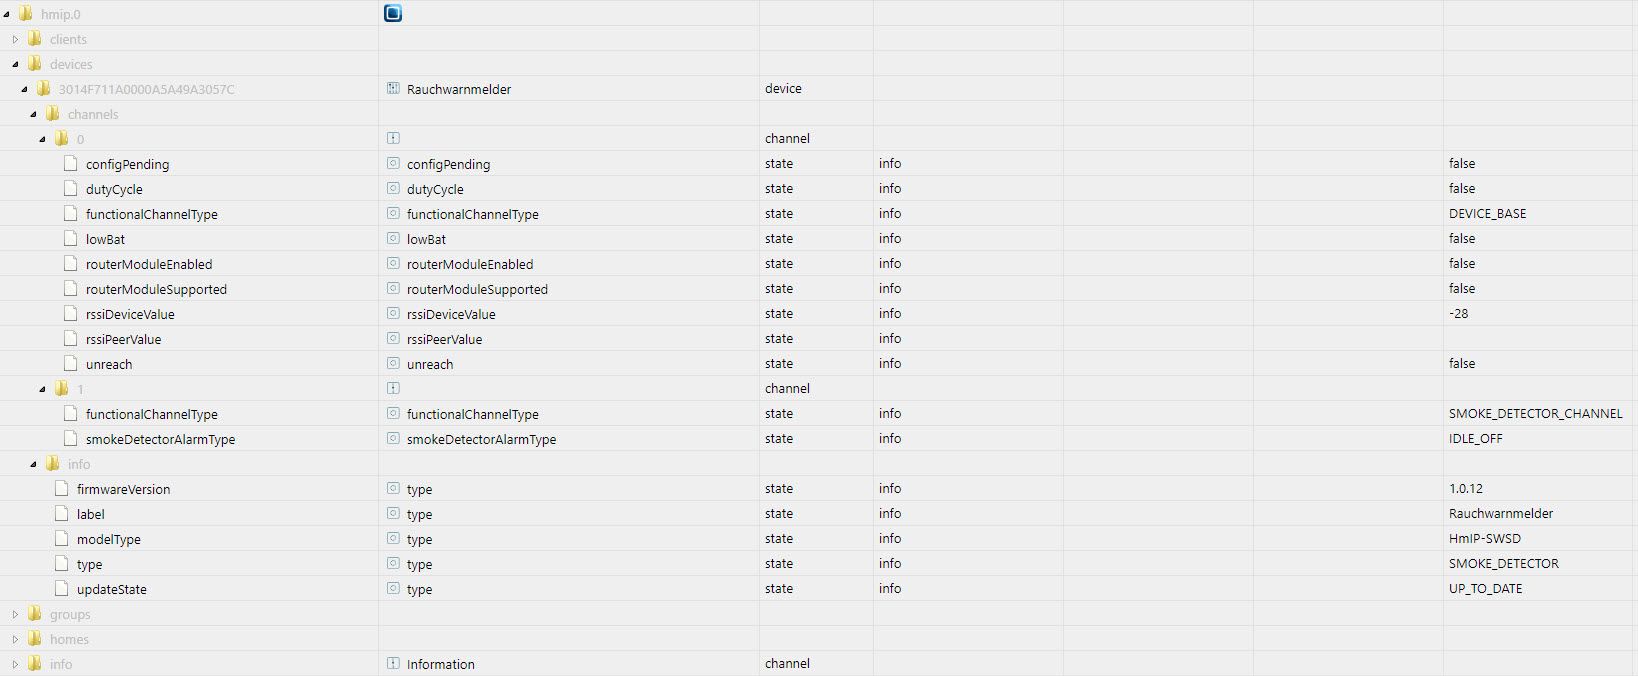Select the updateState tree entry

[111, 589]
